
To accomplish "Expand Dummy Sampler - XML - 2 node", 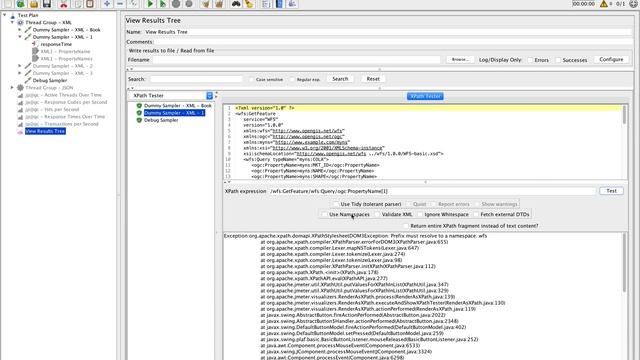I will click(x=20, y=66).
